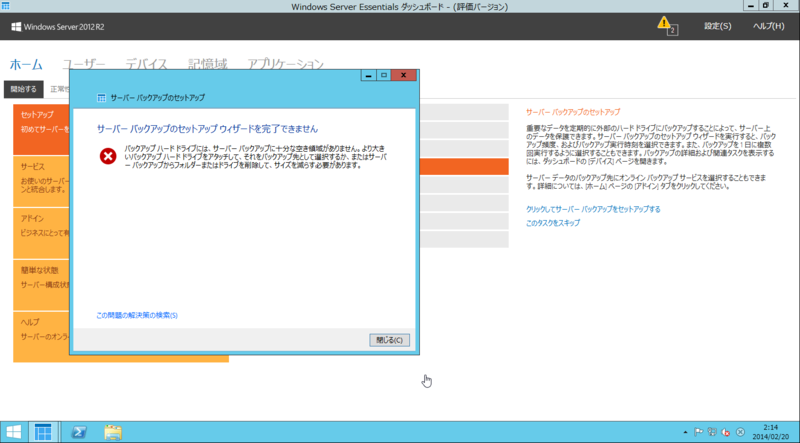The height and width of the screenshot is (443, 800).
Task: Click the dashboard title bar app icon
Action: 6,6
